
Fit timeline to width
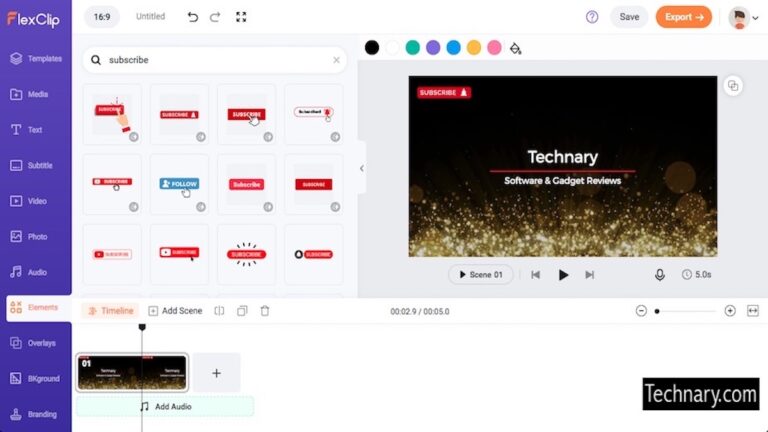coord(753,311)
